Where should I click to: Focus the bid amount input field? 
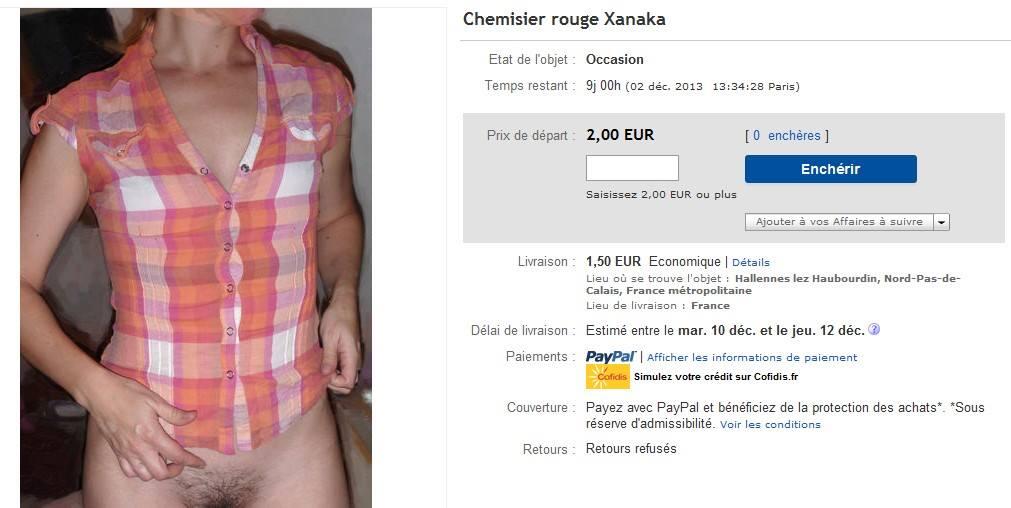[x=632, y=168]
